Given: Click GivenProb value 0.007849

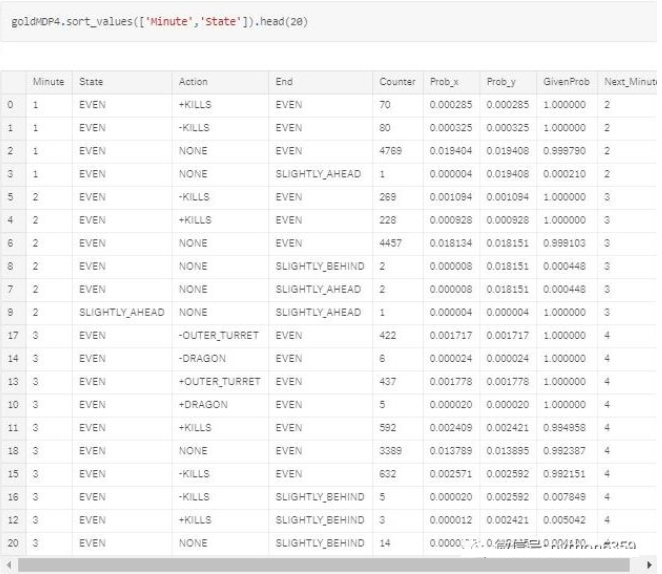Looking at the screenshot, I should 564,497.
